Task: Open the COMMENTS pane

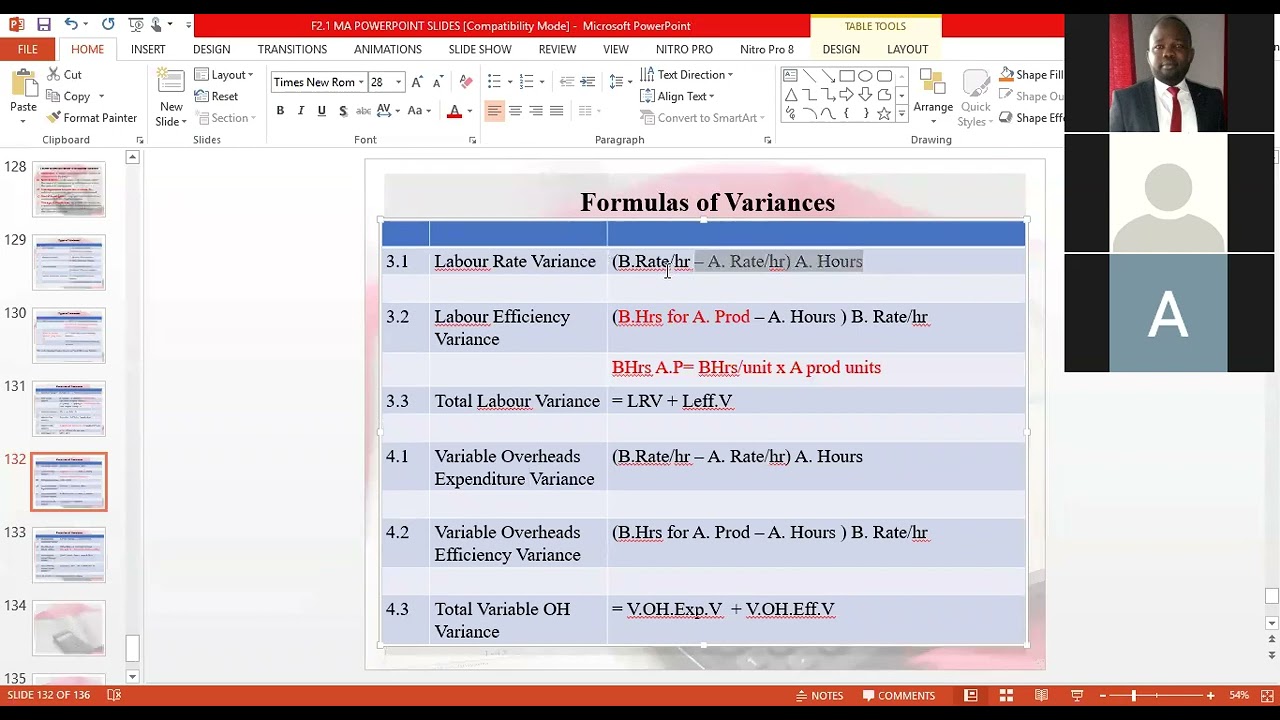Action: coord(899,696)
